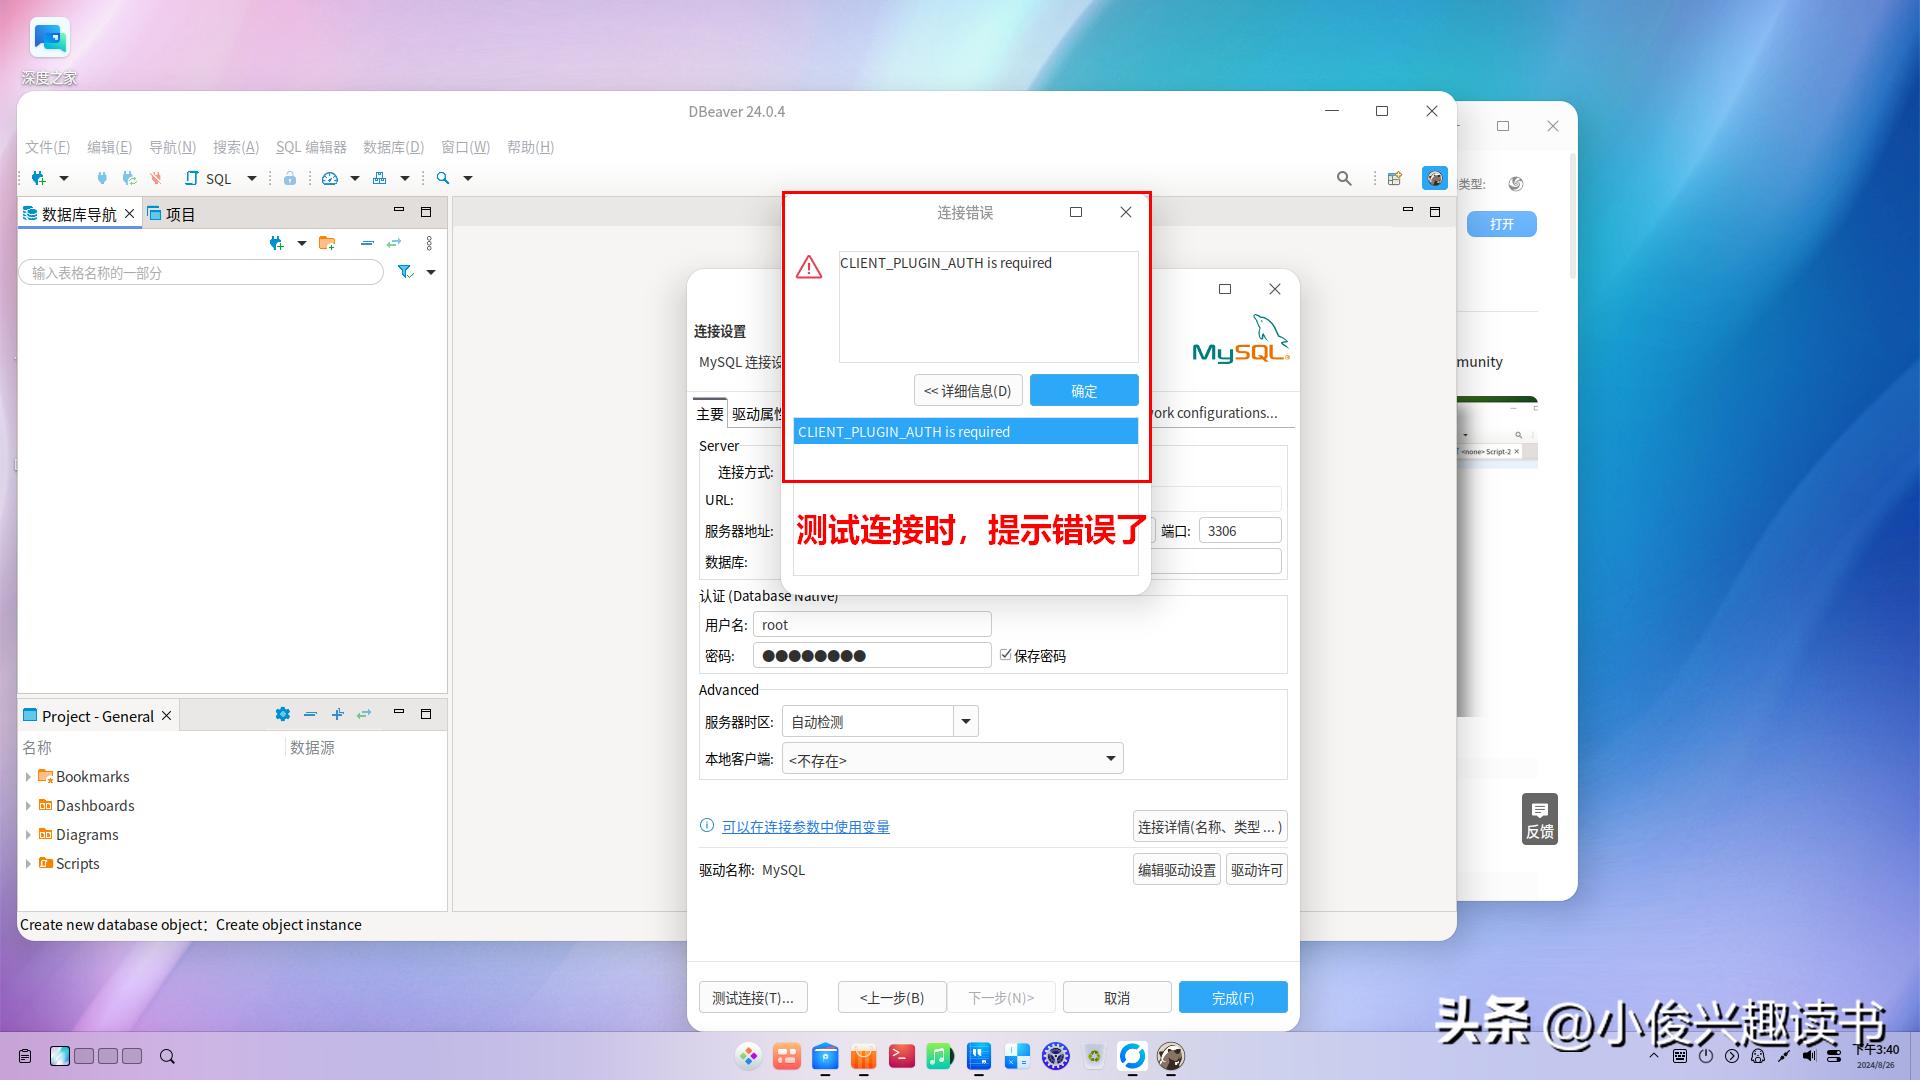The height and width of the screenshot is (1080, 1920).
Task: Click the DBeaver perspective beaver icon
Action: click(x=1435, y=178)
